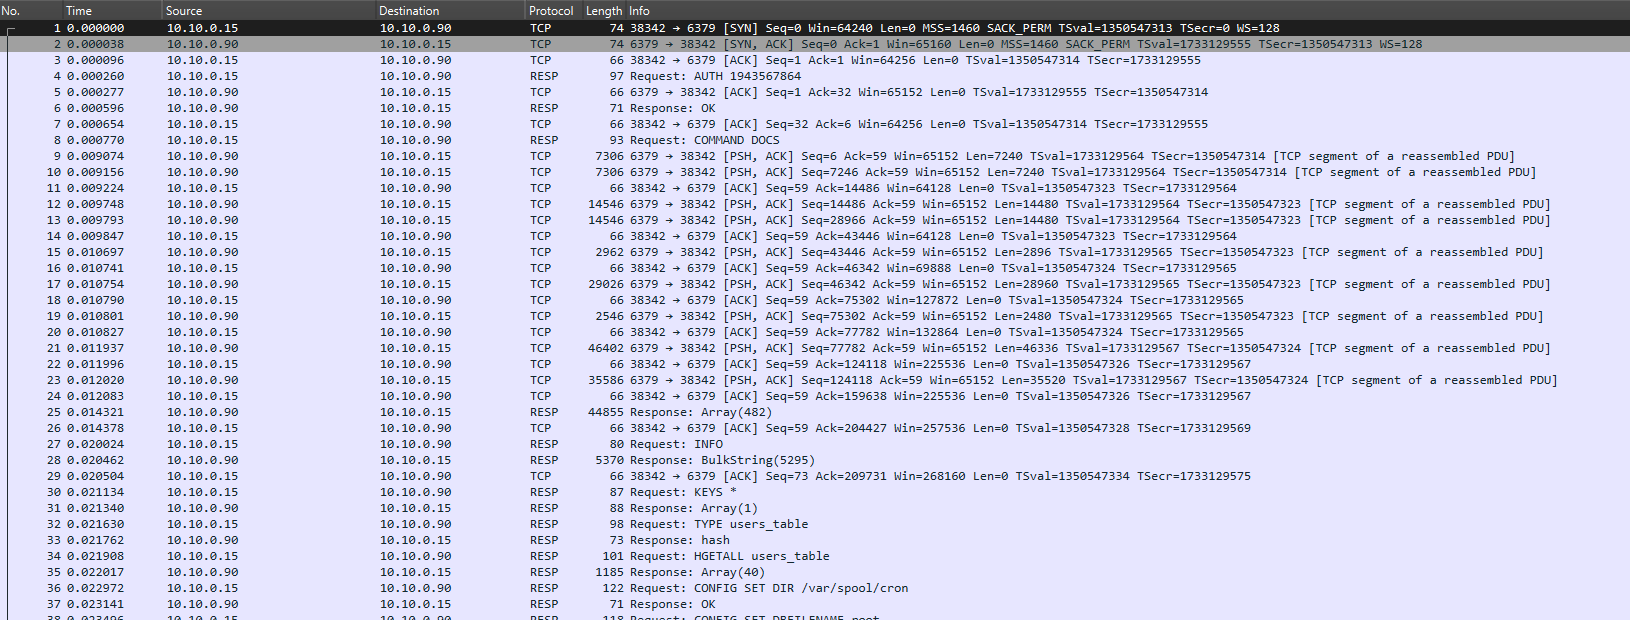The height and width of the screenshot is (620, 1630).
Task: Select packet 11 ACK with Ack=14486
Action: pos(815,188)
